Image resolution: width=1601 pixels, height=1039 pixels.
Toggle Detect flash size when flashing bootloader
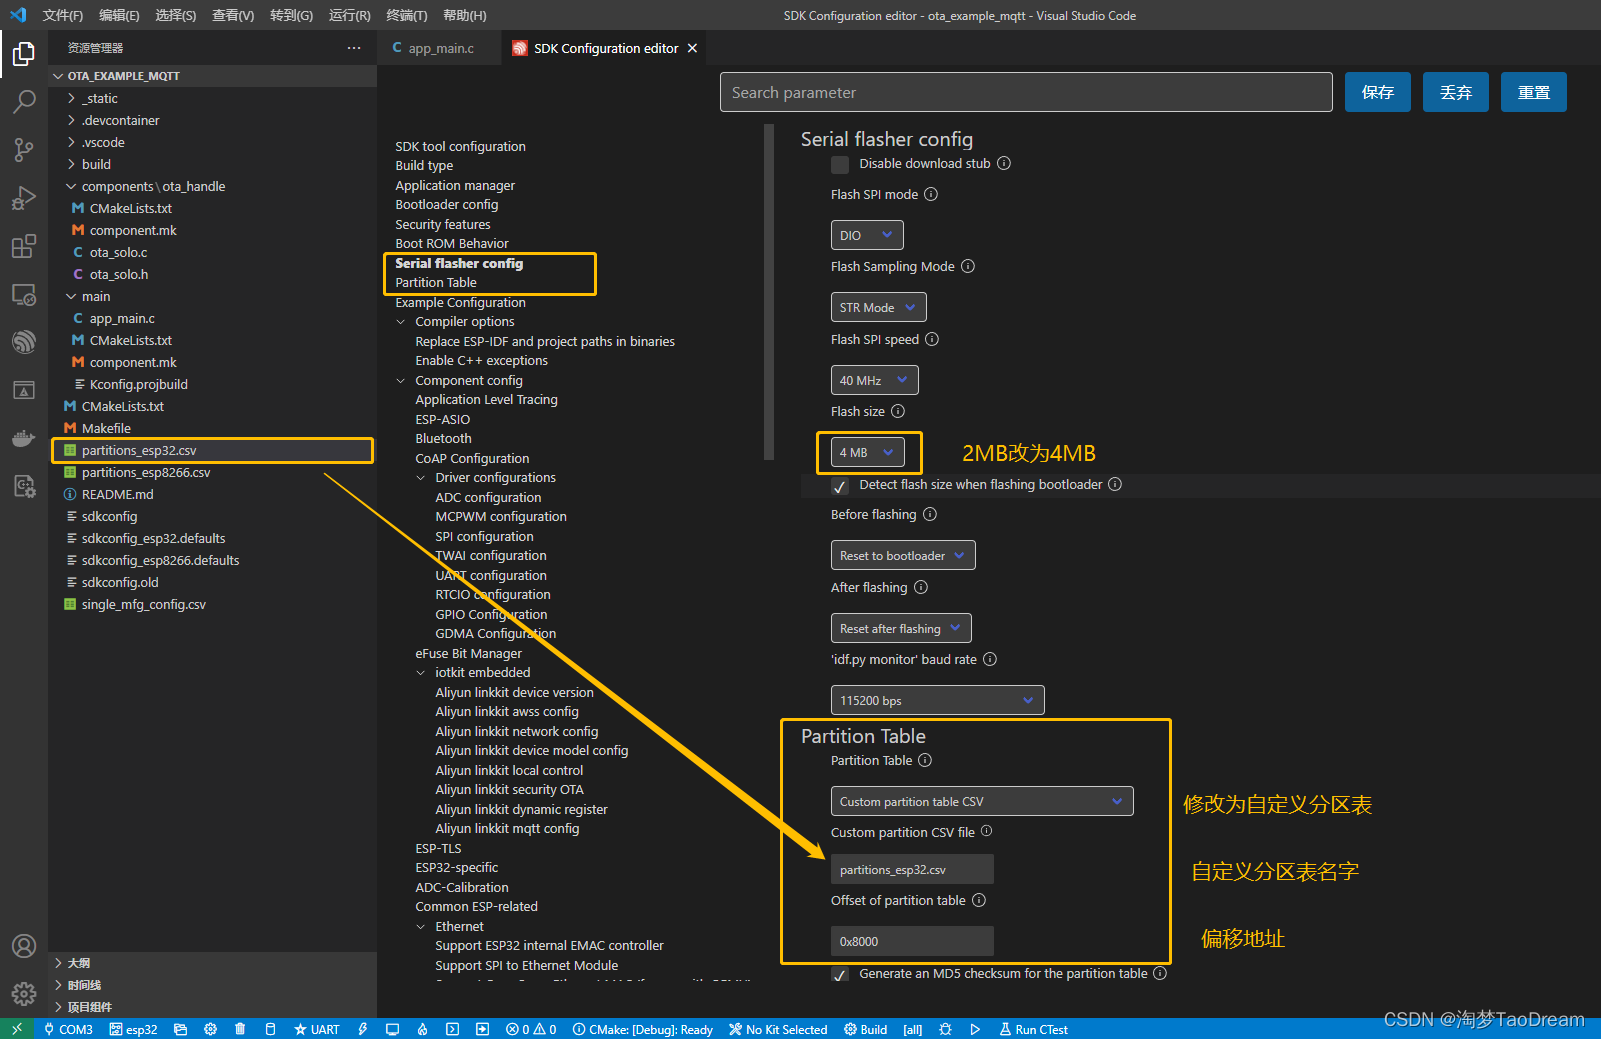coord(840,486)
